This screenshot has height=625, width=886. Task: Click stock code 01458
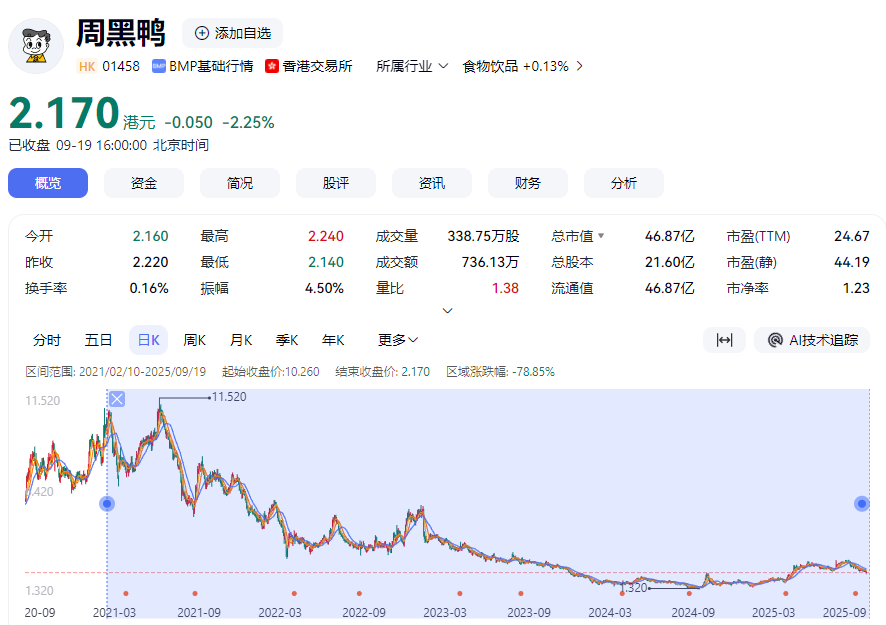point(121,67)
